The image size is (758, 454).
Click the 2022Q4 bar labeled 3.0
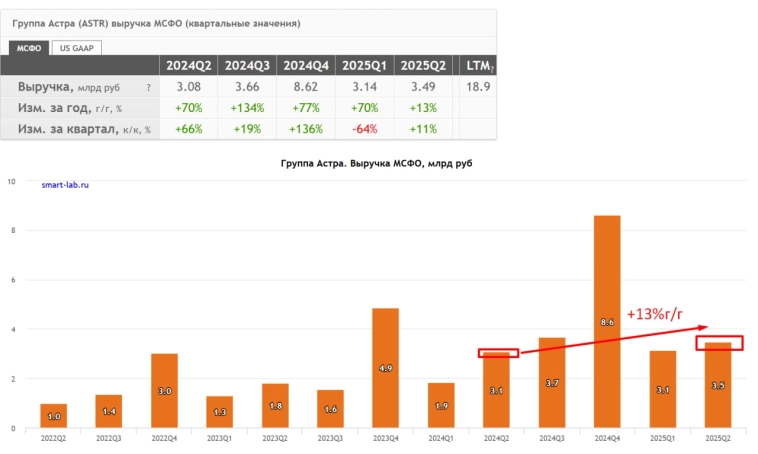coord(164,391)
